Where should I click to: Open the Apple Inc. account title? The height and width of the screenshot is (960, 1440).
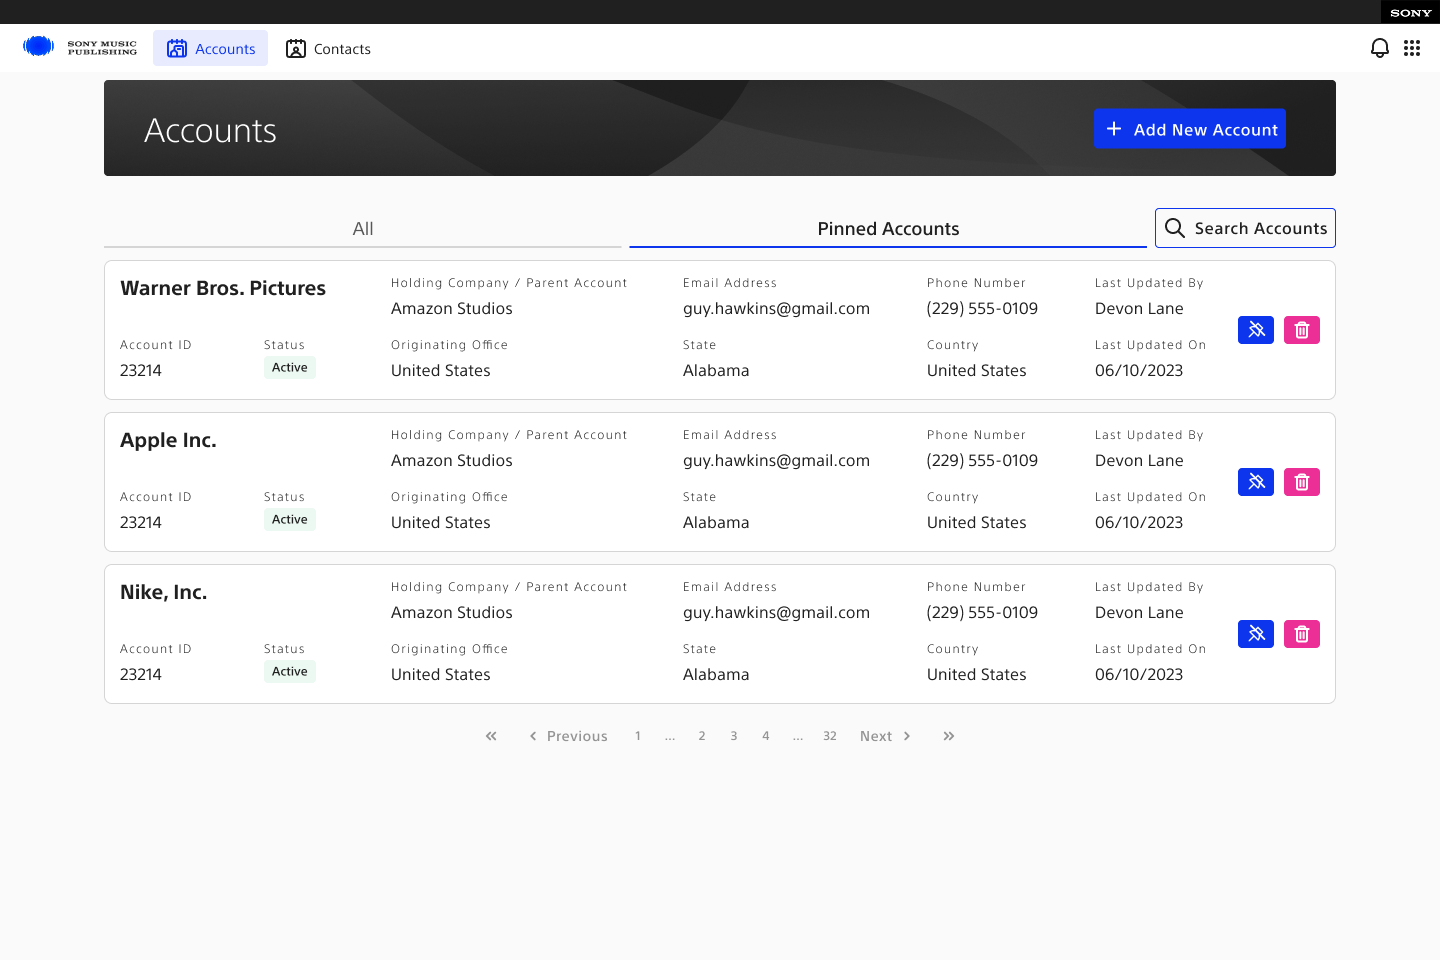pos(168,441)
